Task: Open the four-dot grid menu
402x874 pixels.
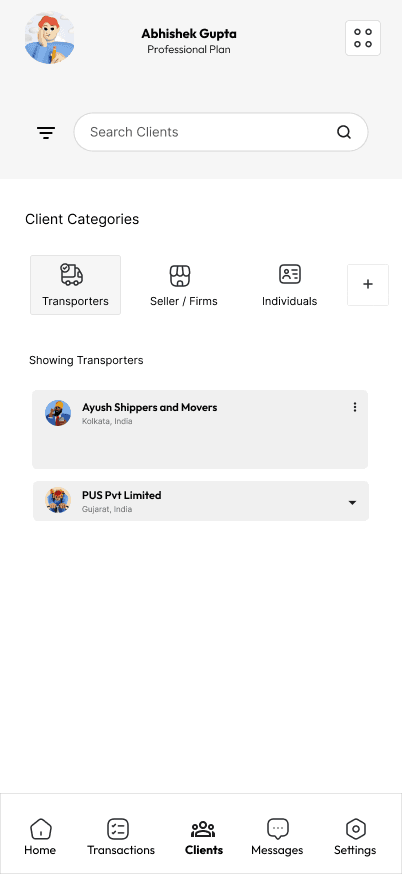Action: click(363, 38)
